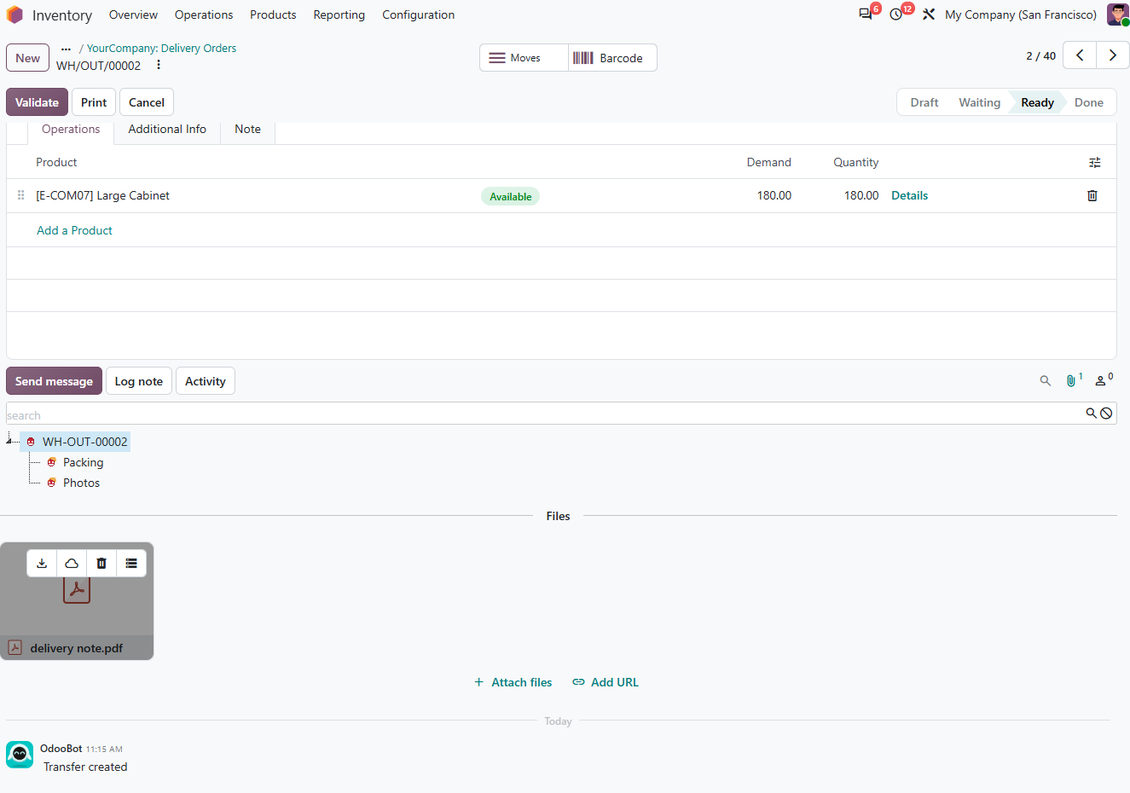This screenshot has height=793, width=1130.
Task: Open YourCompany: Delivery Orders breadcrumb
Action: click(x=161, y=48)
